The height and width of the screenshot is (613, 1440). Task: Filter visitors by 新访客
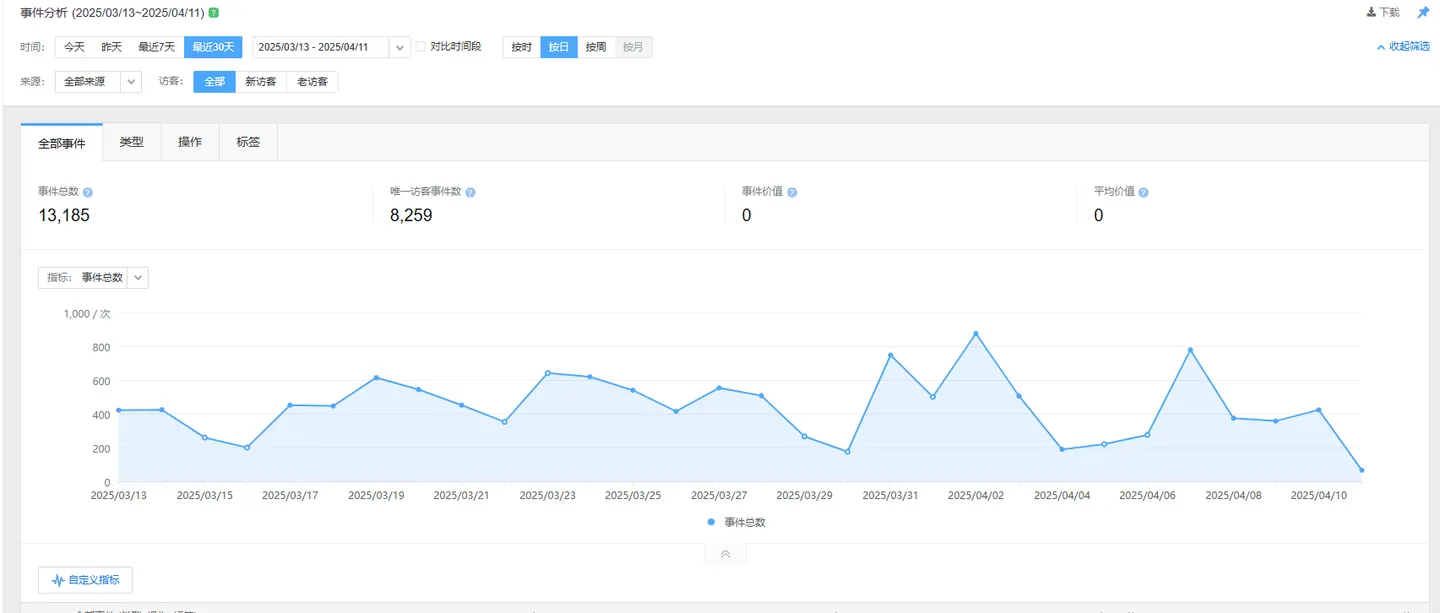[261, 82]
